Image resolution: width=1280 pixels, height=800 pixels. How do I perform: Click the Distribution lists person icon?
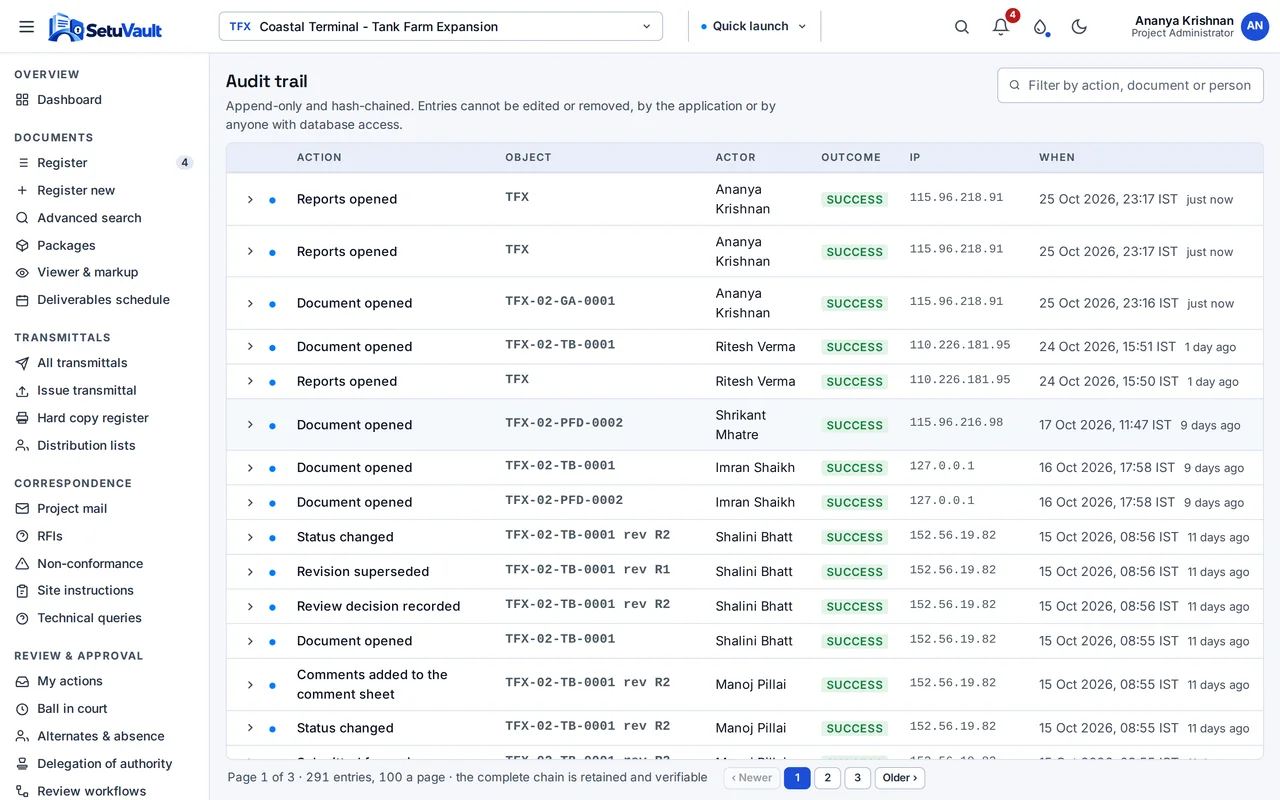coord(22,446)
